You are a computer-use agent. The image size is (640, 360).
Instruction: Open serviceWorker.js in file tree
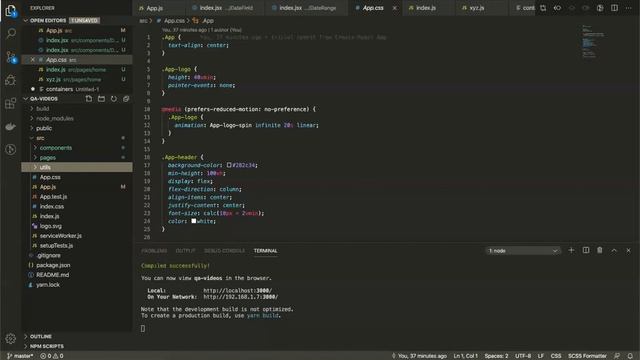61,236
